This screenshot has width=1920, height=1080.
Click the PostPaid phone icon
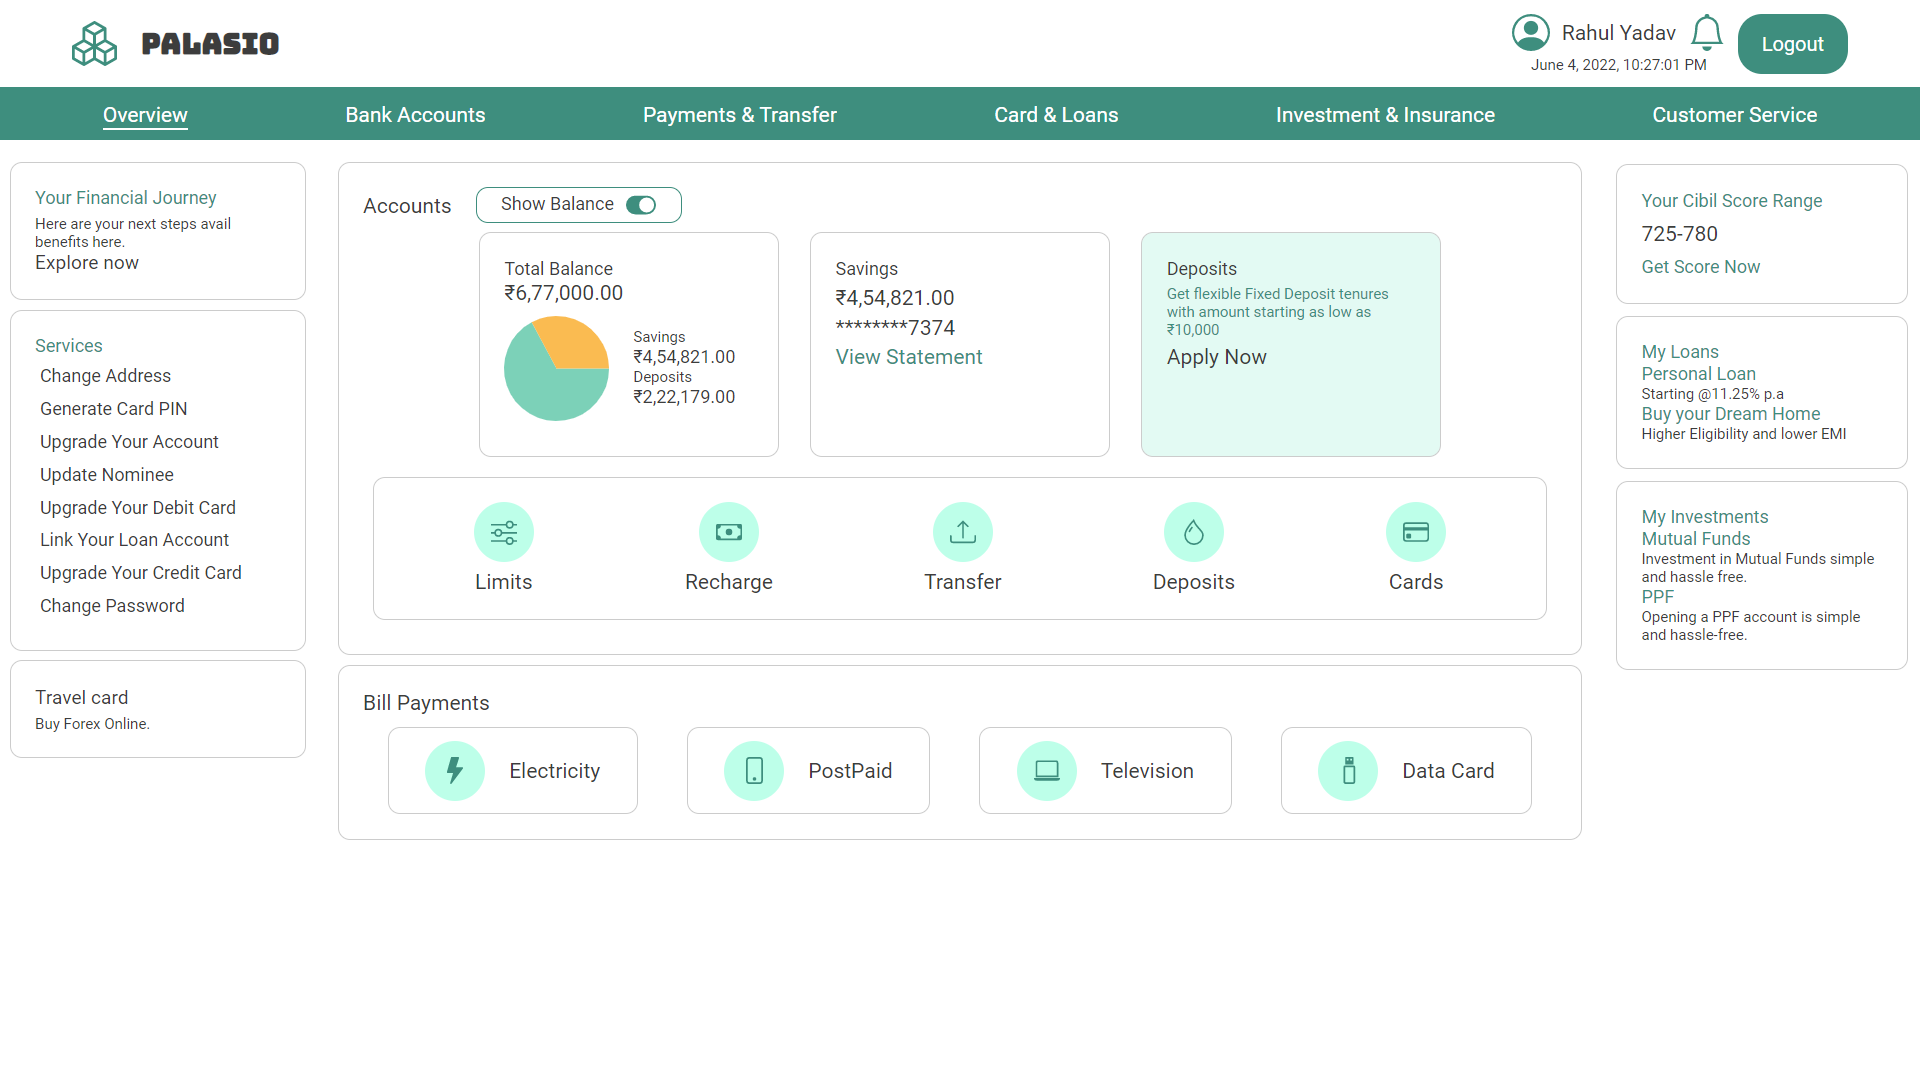[754, 771]
